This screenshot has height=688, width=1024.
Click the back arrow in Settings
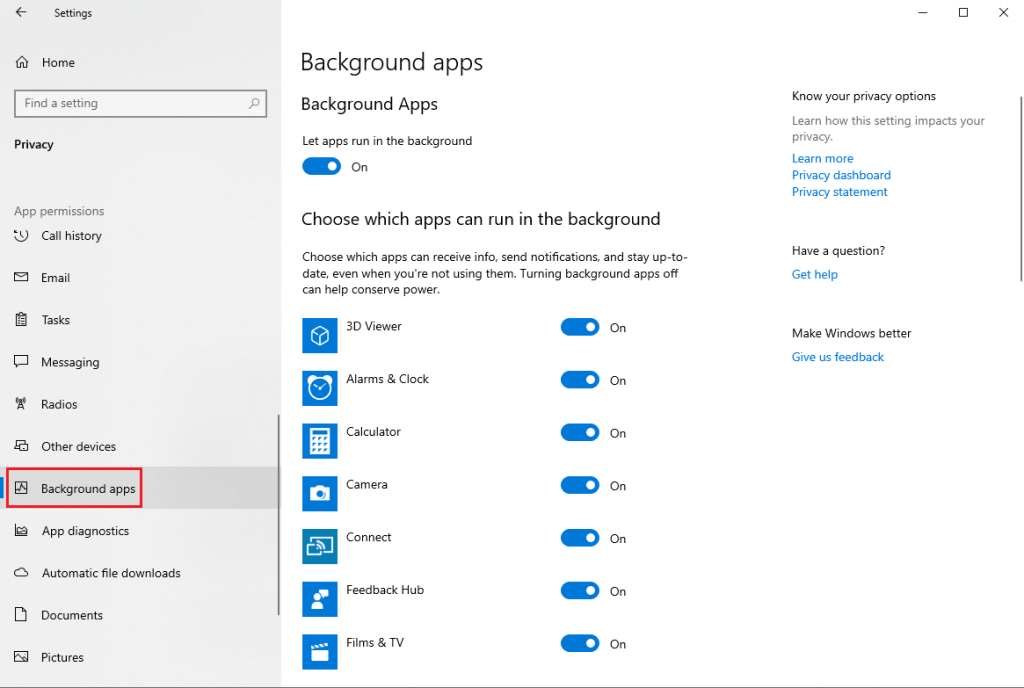click(x=21, y=12)
